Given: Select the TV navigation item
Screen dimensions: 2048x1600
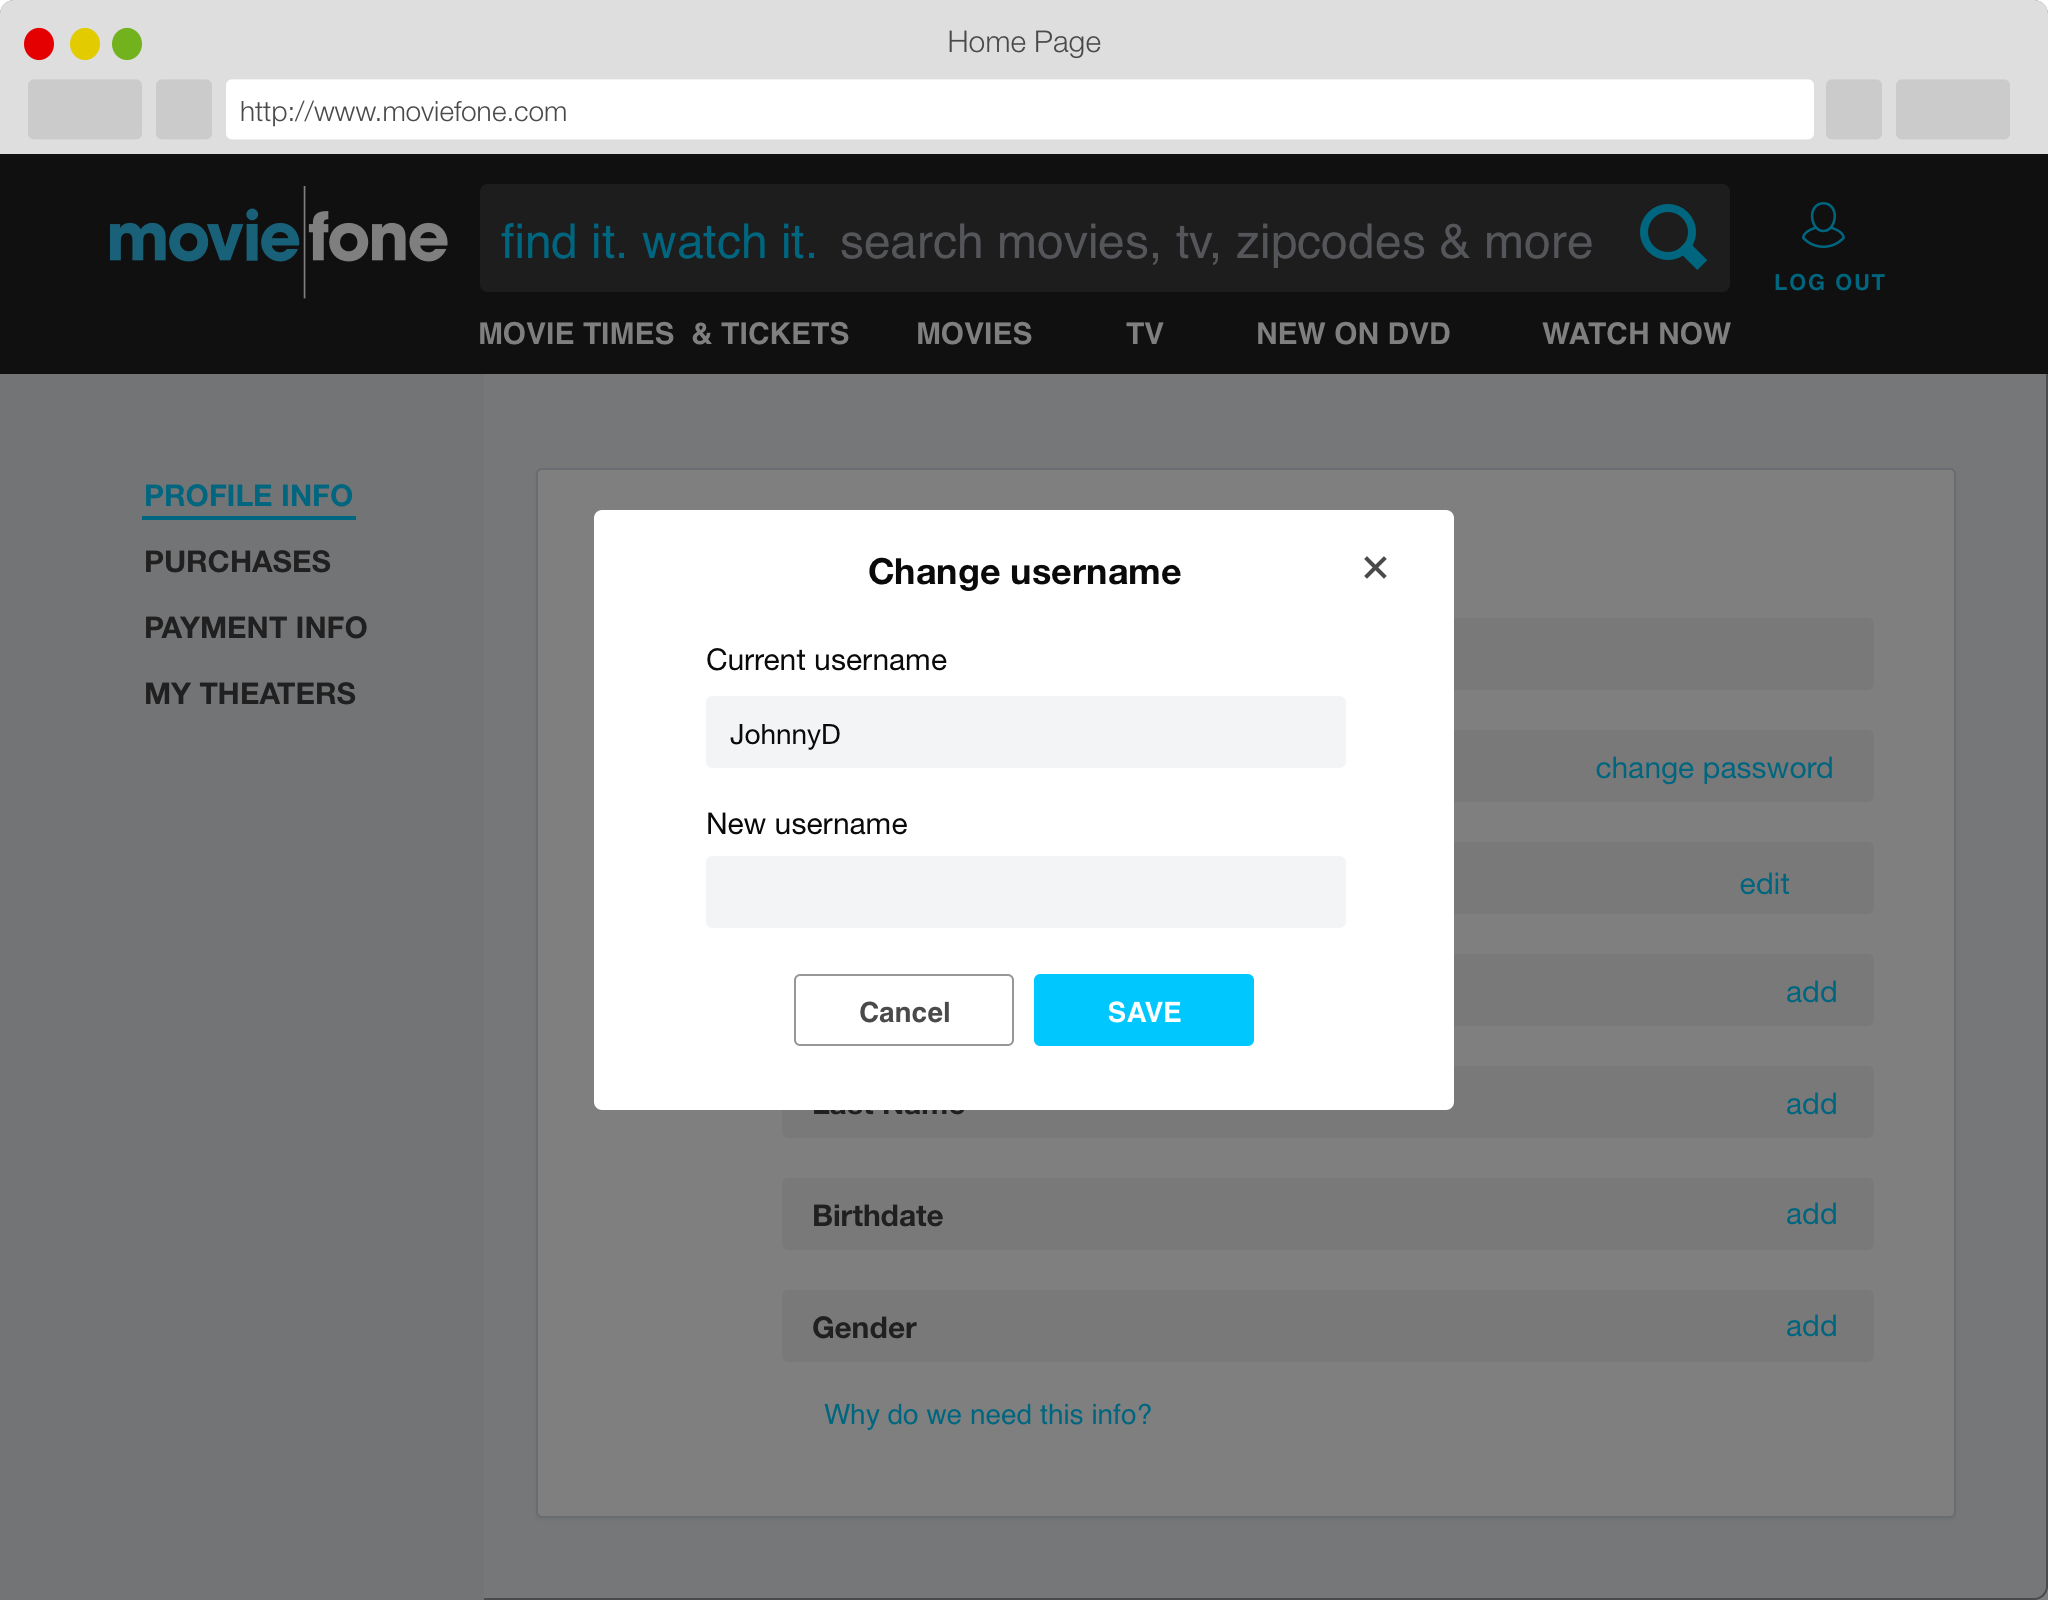Looking at the screenshot, I should [1144, 334].
